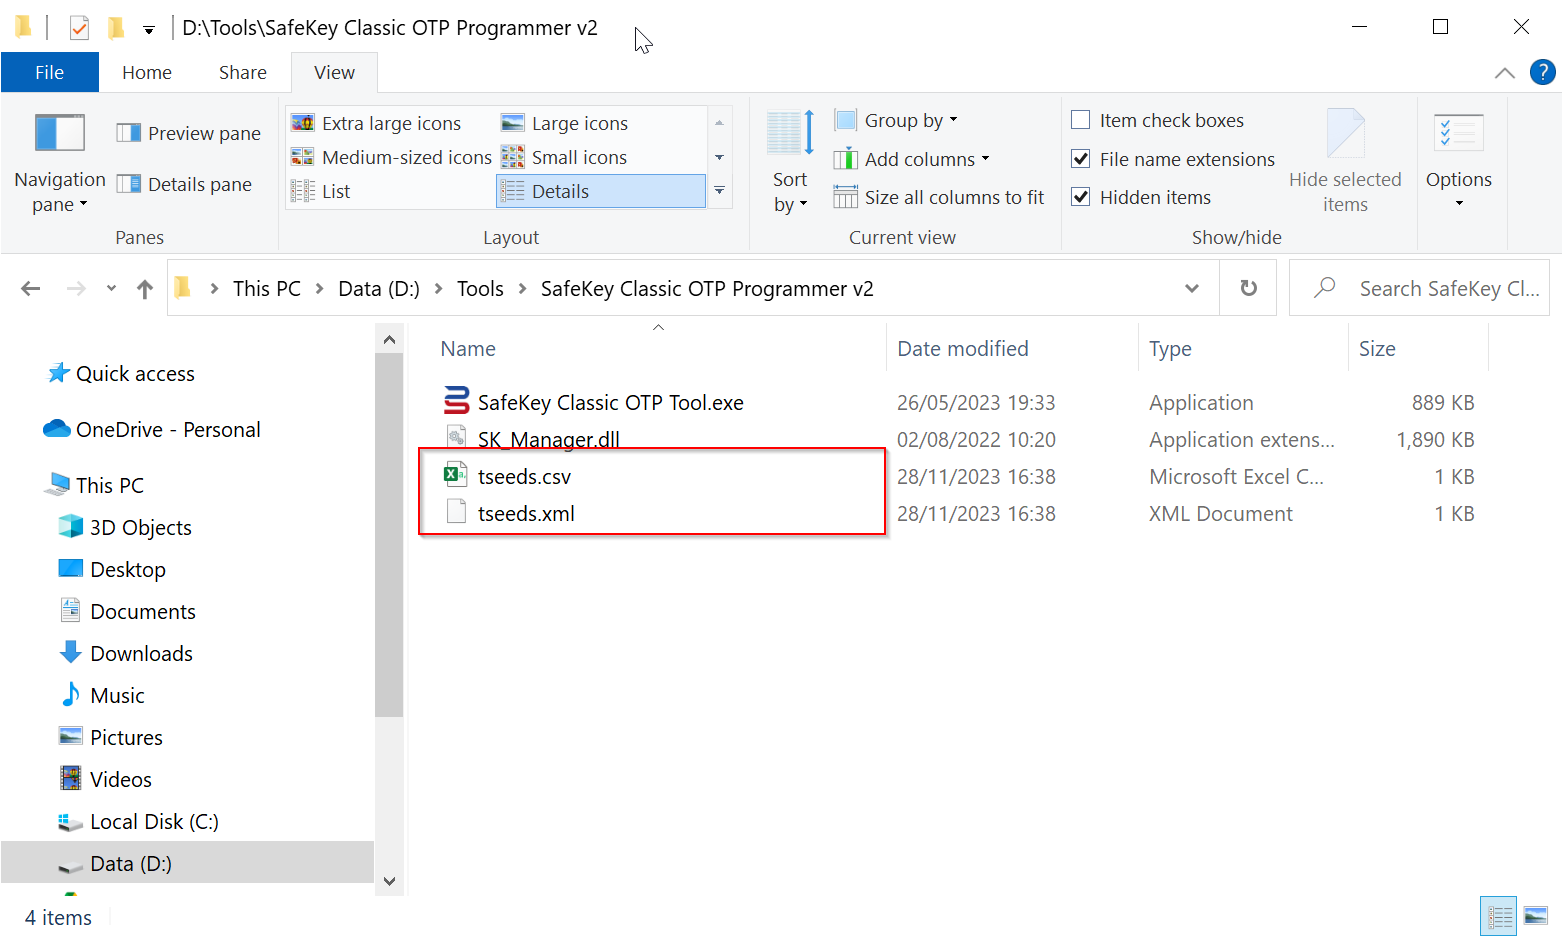
Task: Open the File tab
Action: [49, 72]
